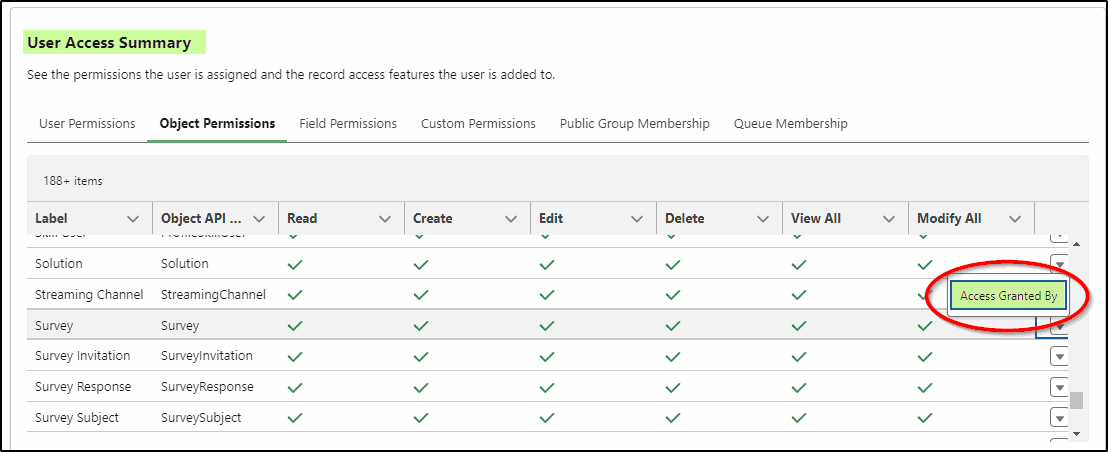Open the Queue Membership tab
1108x452 pixels.
(791, 124)
